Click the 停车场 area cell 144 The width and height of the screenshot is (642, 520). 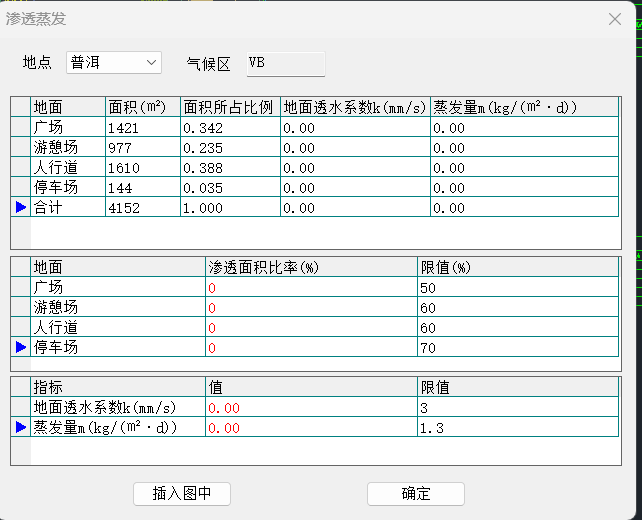[142, 187]
